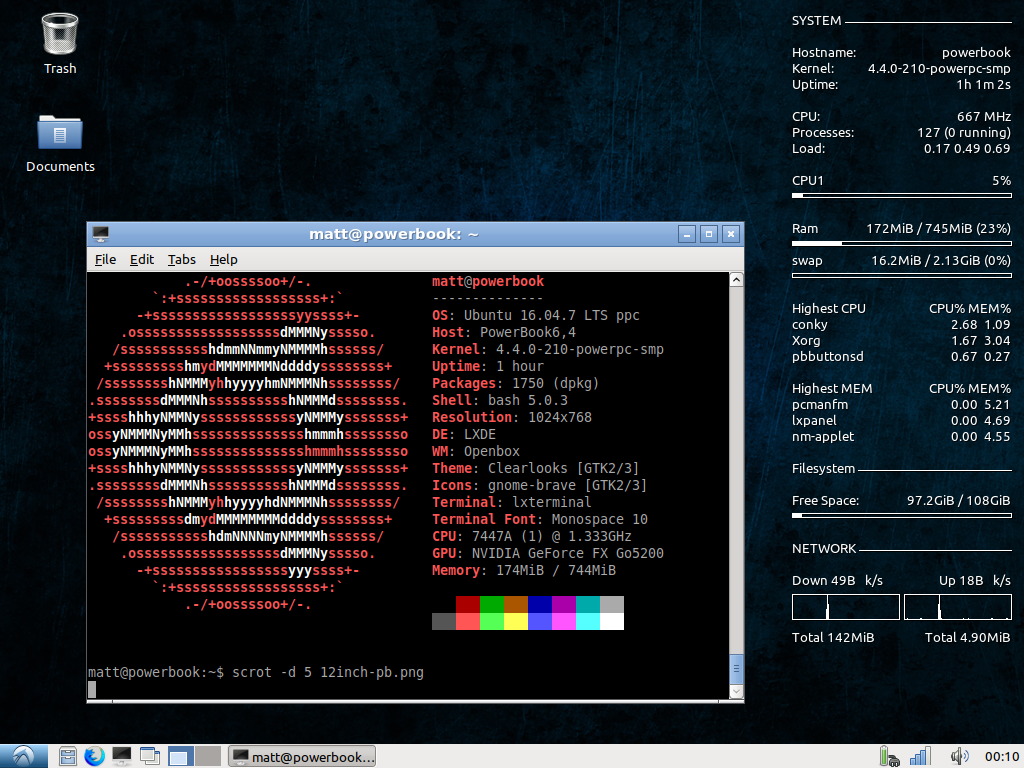
Task: Click the terminal scrollbar down arrow
Action: (737, 691)
